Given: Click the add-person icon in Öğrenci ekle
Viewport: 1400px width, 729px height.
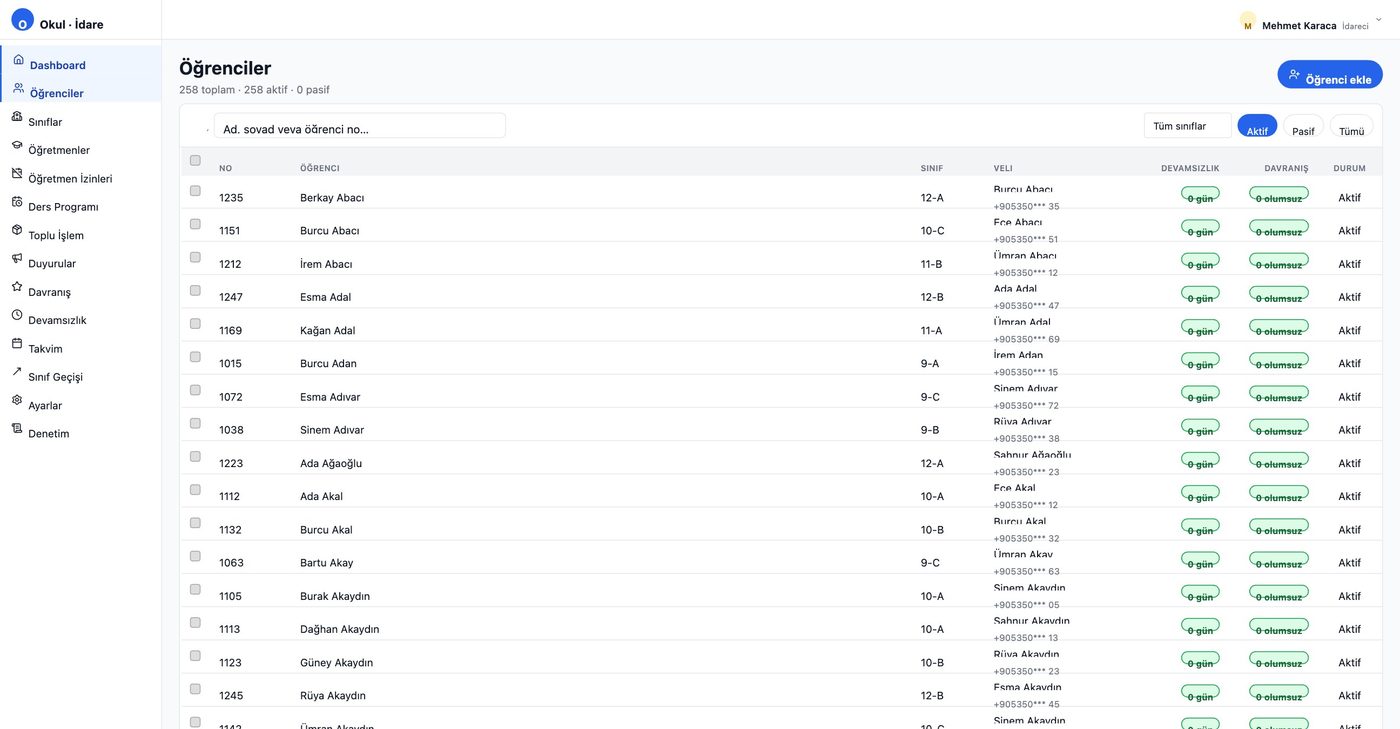Looking at the screenshot, I should [x=1294, y=75].
